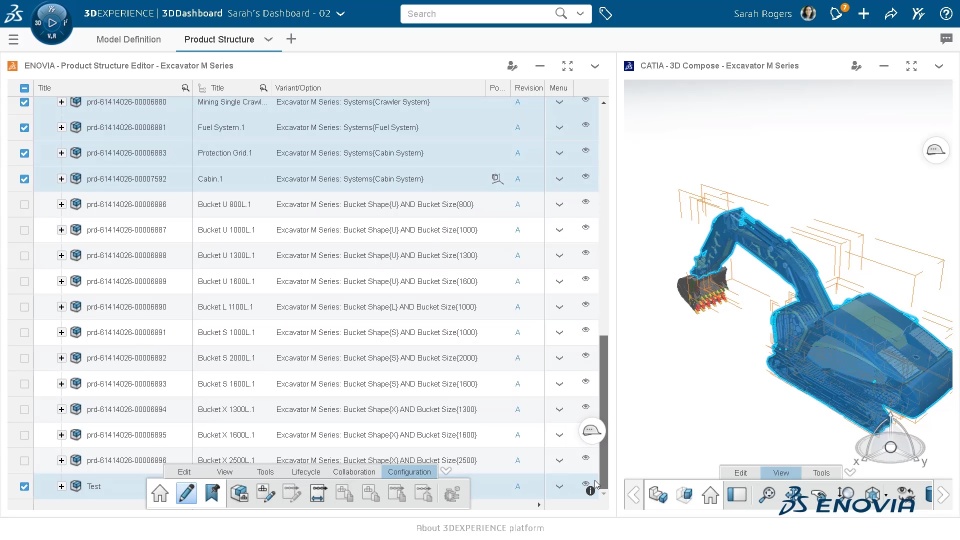Open Sarah Rogers profile avatar
The image size is (960, 540).
pos(808,13)
